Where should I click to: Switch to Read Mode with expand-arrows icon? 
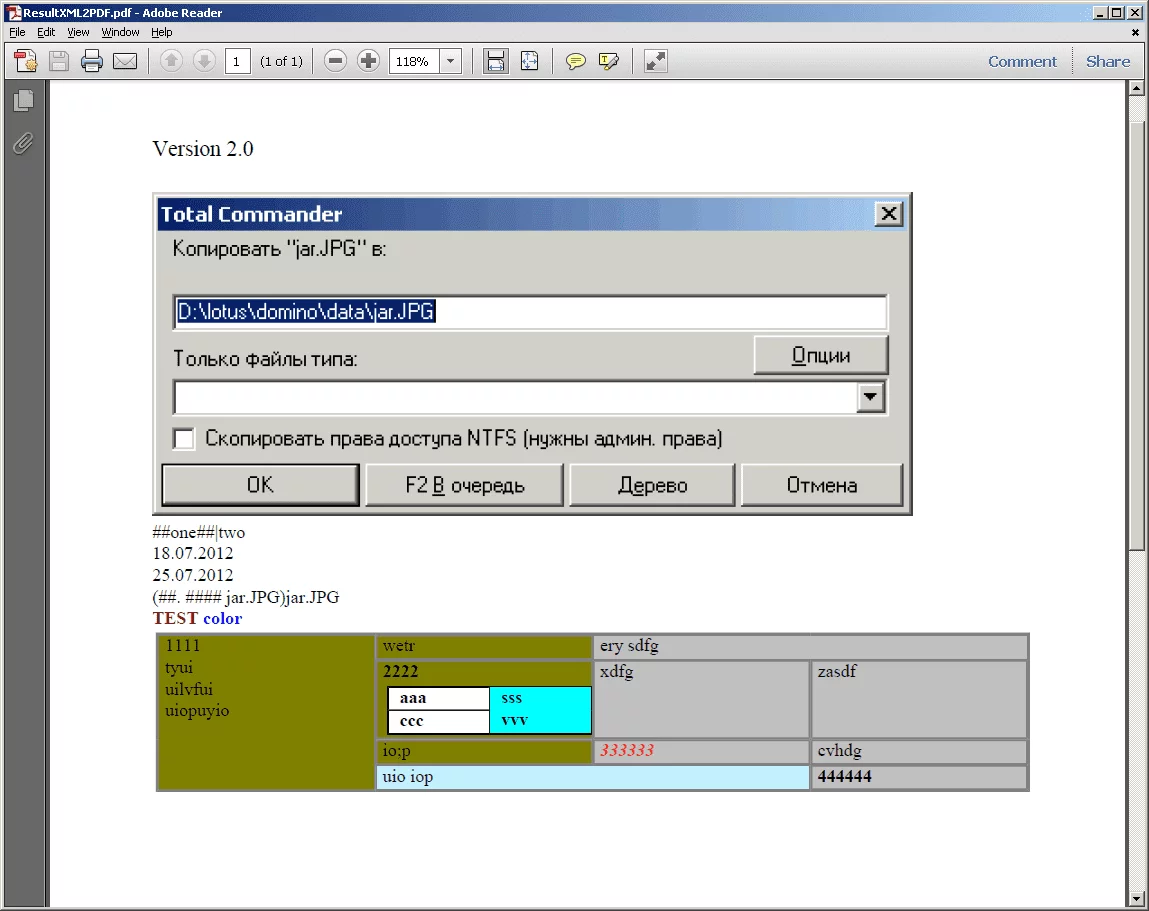(x=655, y=61)
